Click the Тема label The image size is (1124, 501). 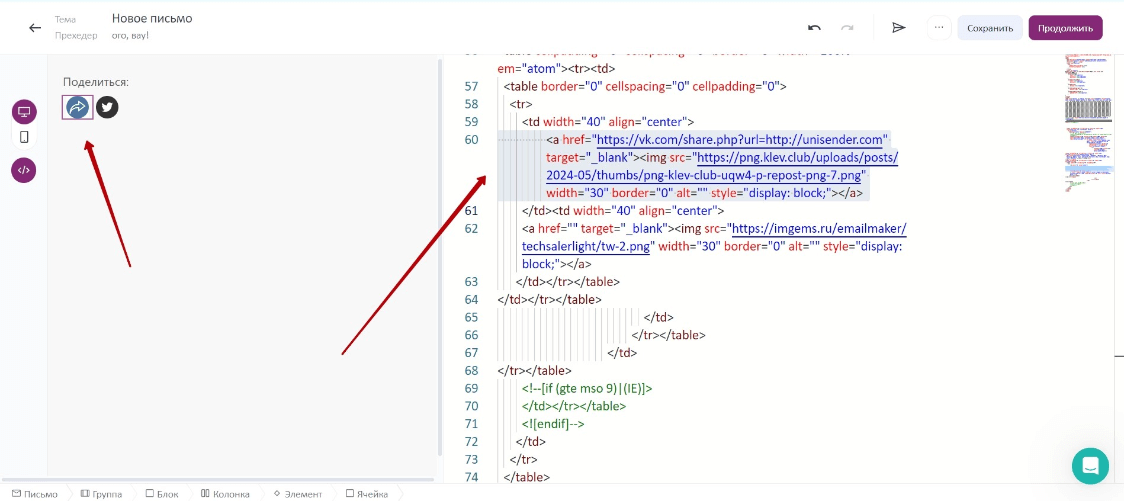(x=65, y=19)
